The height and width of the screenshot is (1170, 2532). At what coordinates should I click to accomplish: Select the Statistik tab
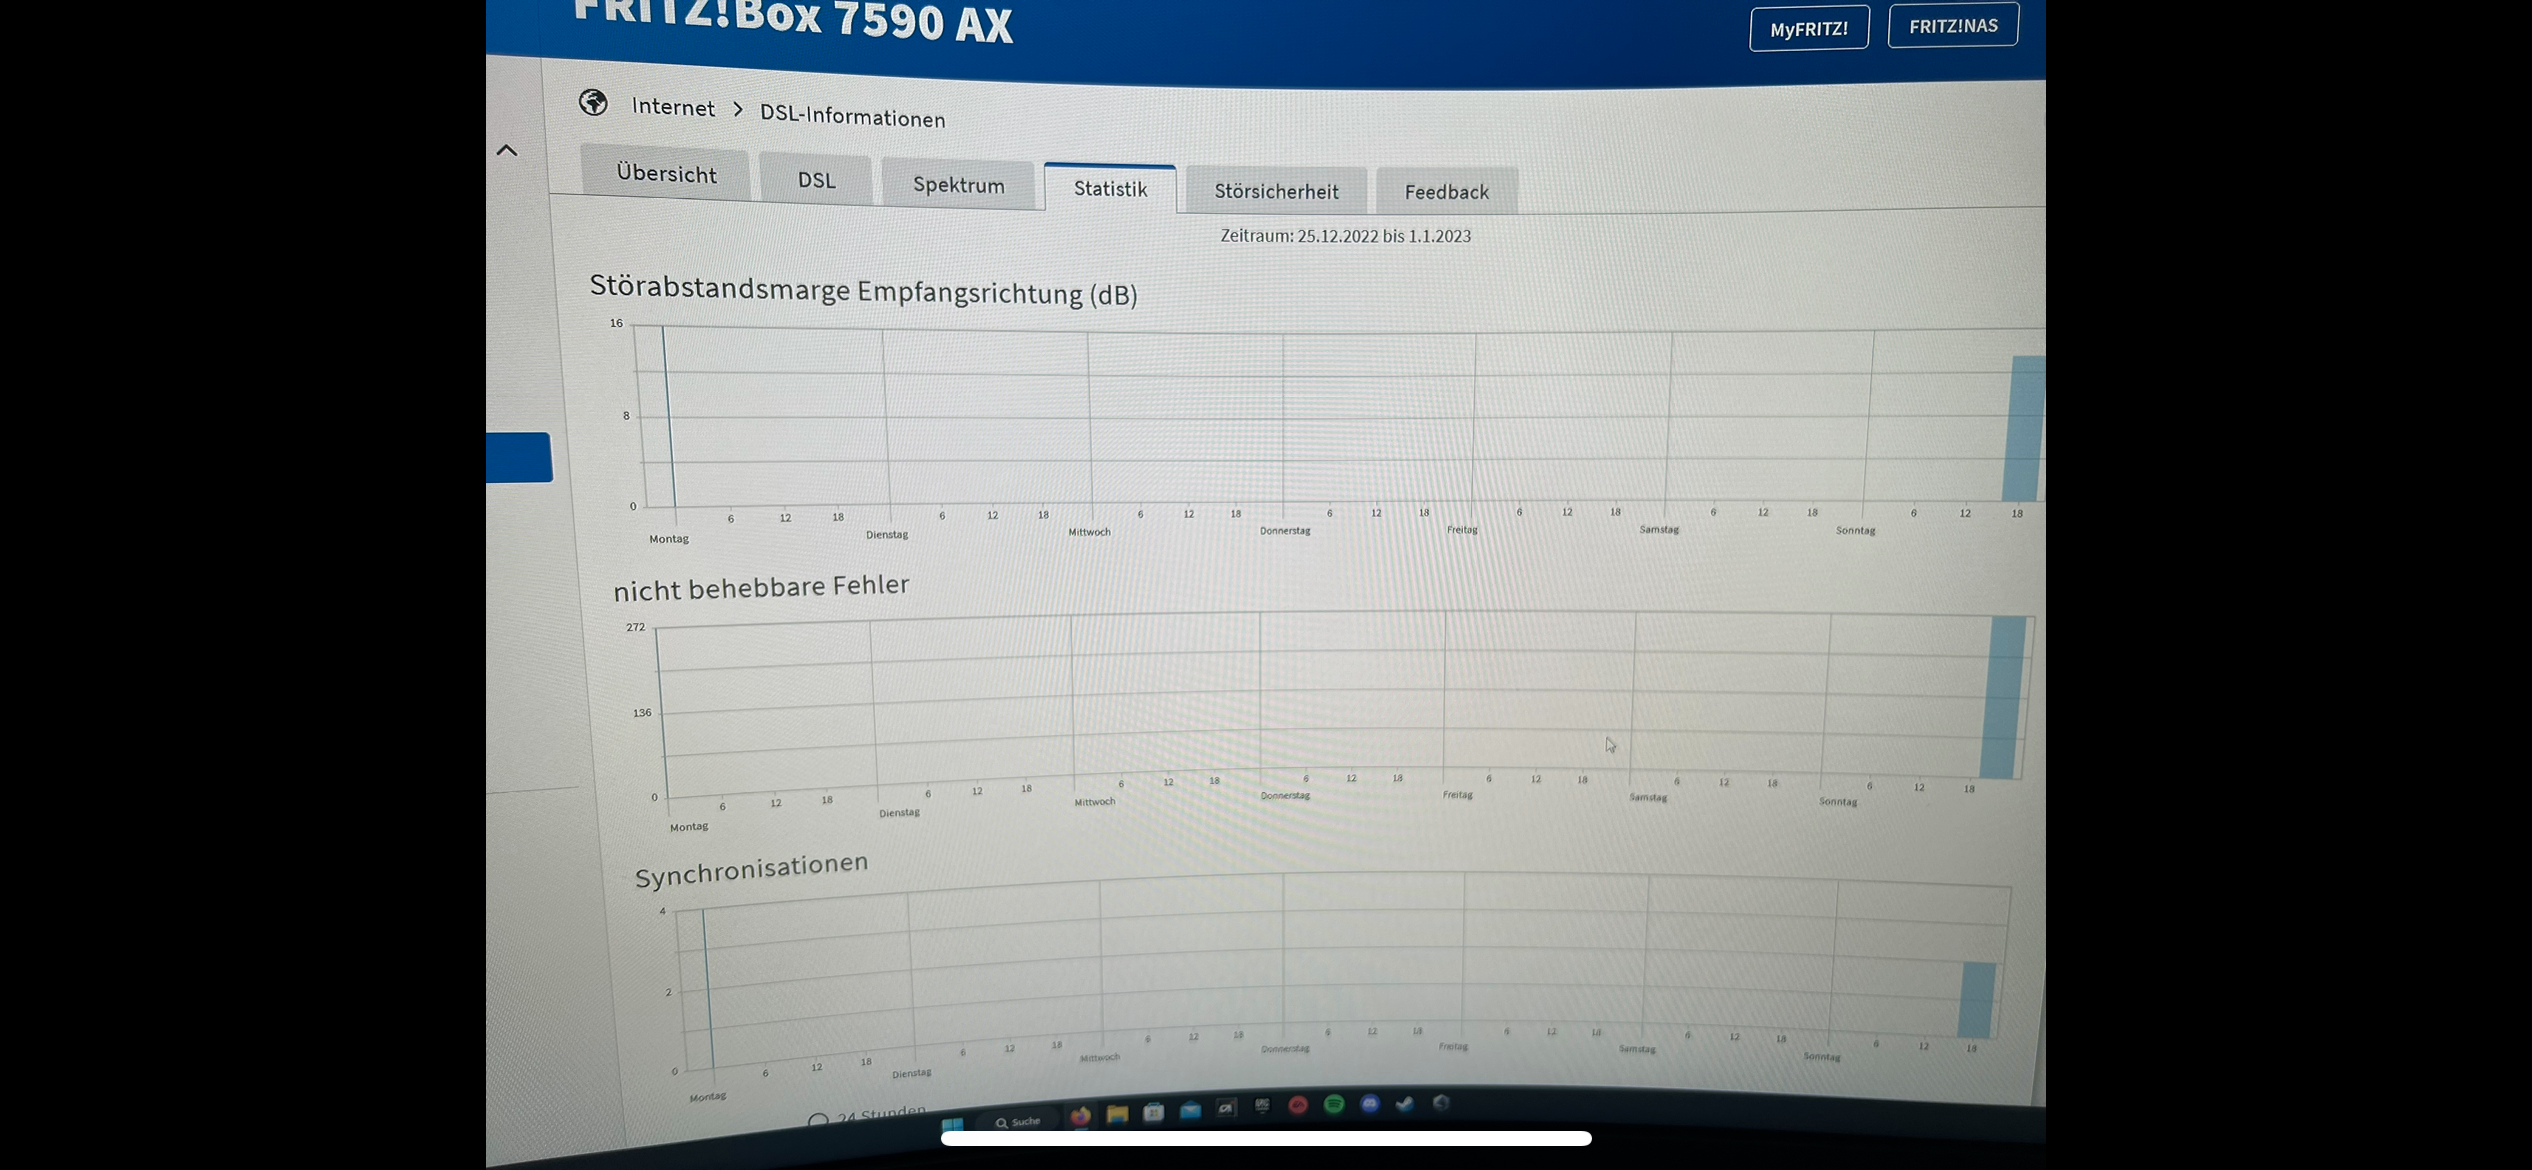pyautogui.click(x=1110, y=188)
